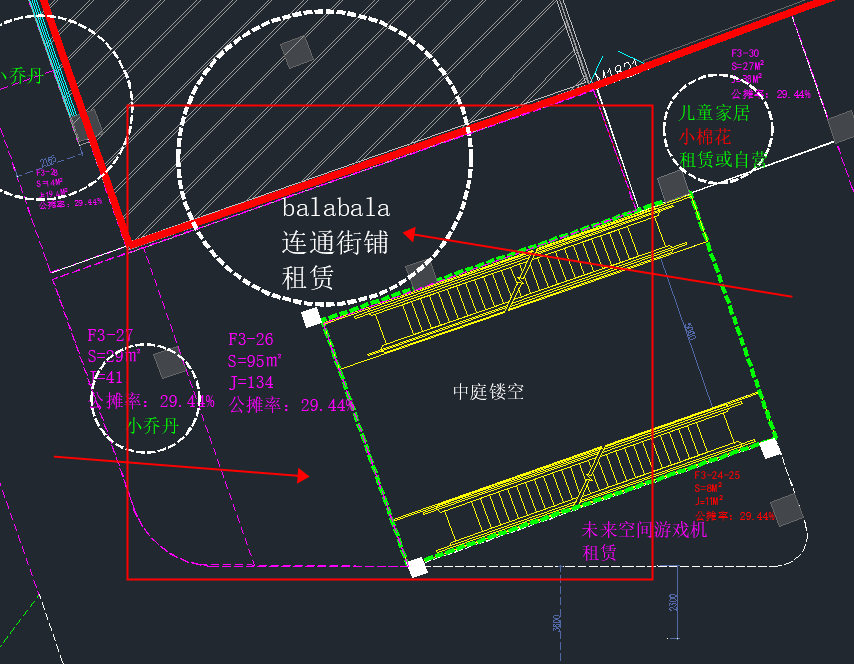Select gray column square inside F3-27 circle
Image resolution: width=854 pixels, height=664 pixels.
[x=170, y=364]
